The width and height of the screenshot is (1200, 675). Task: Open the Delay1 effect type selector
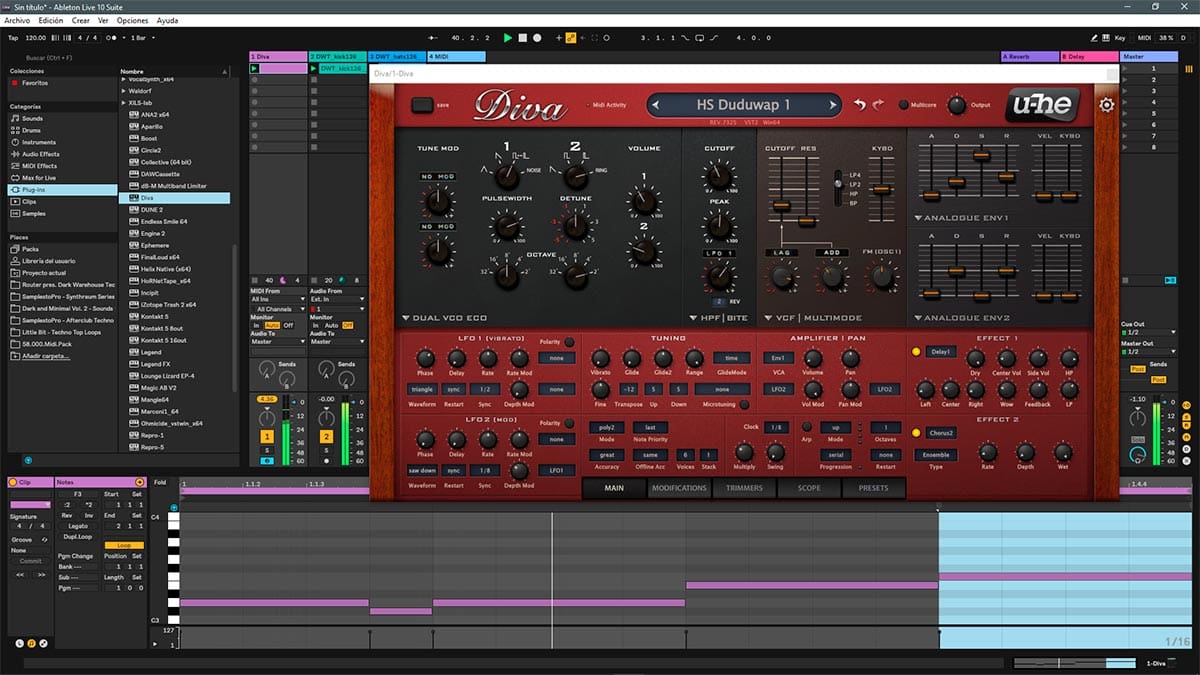940,352
